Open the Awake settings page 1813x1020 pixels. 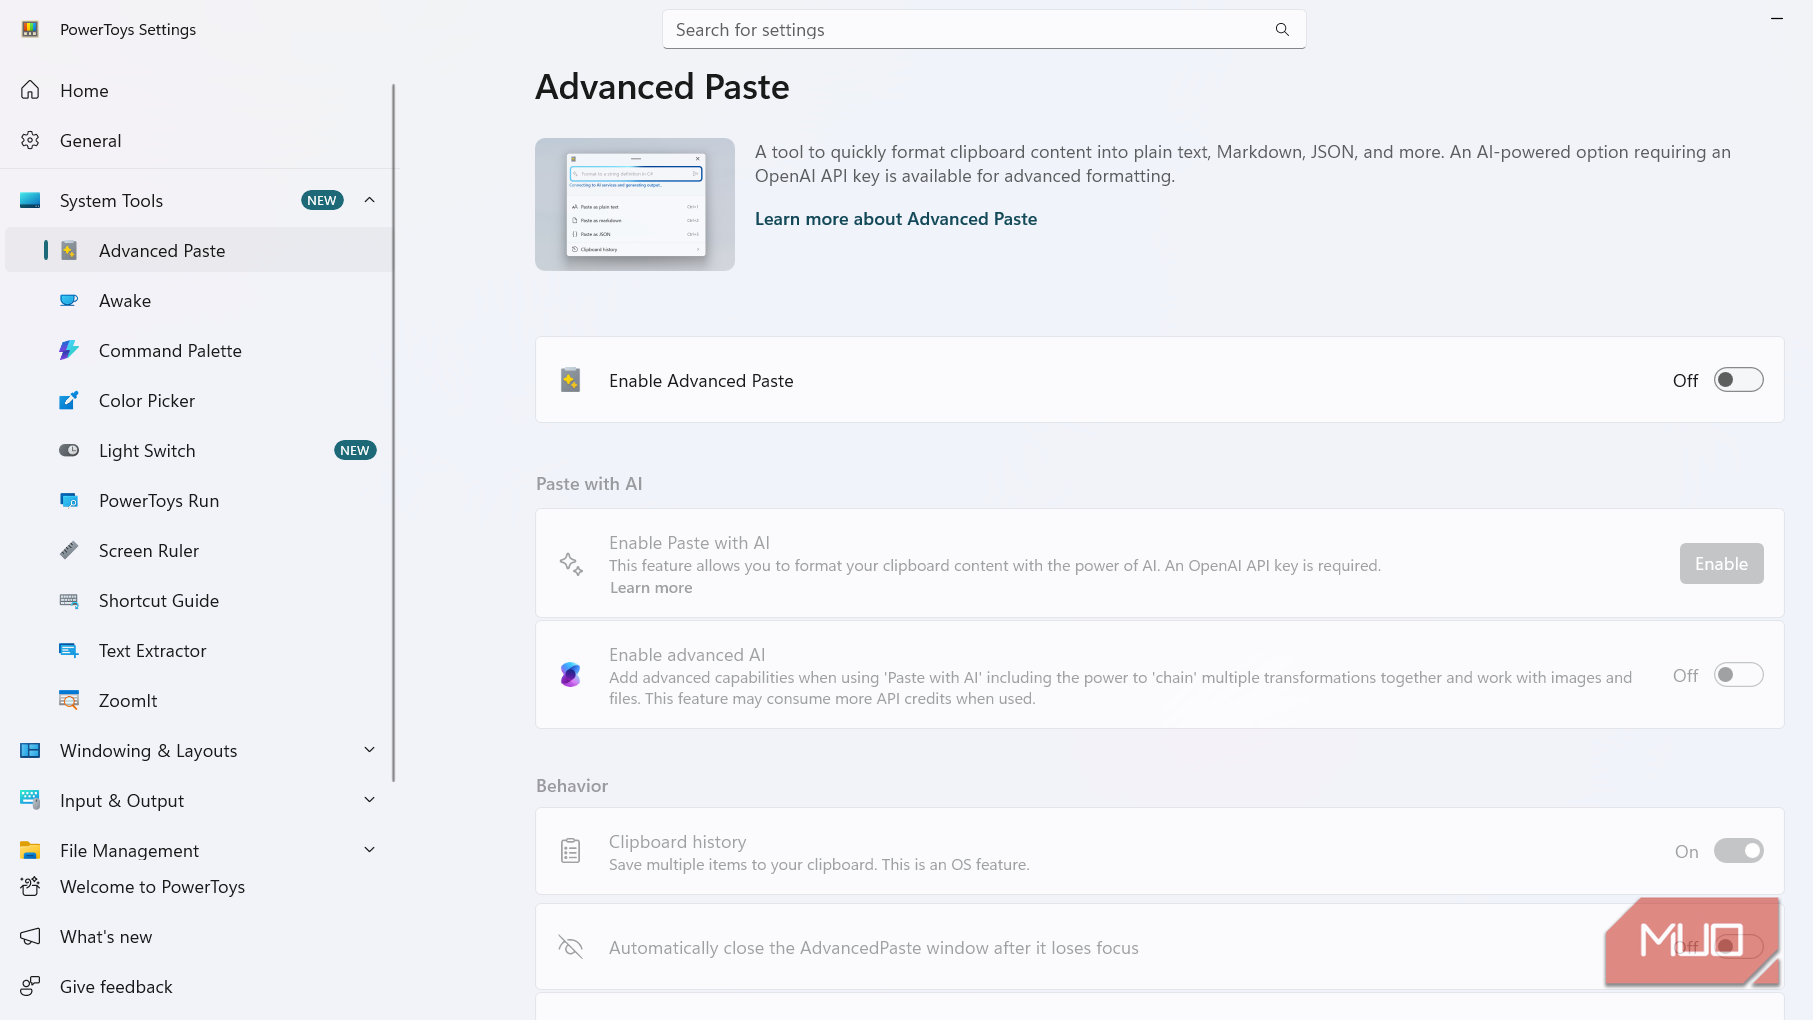pyautogui.click(x=198, y=300)
